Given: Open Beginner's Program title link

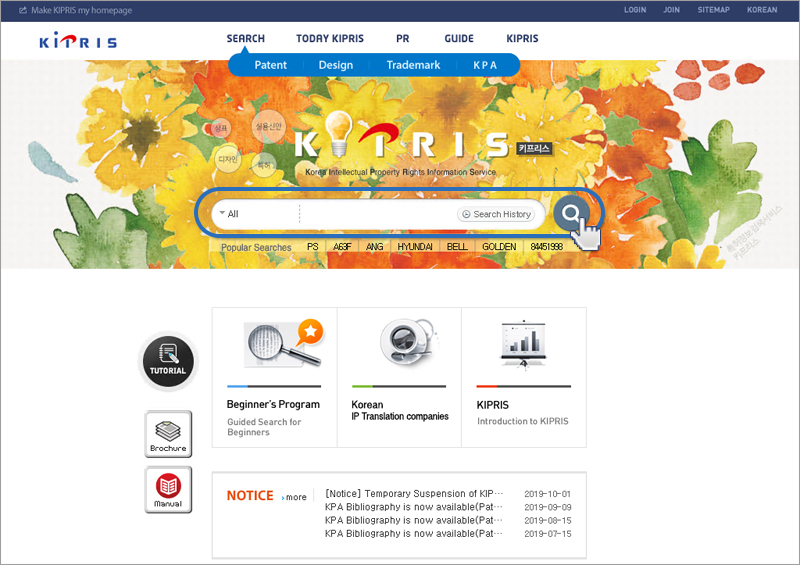Looking at the screenshot, I should point(273,404).
